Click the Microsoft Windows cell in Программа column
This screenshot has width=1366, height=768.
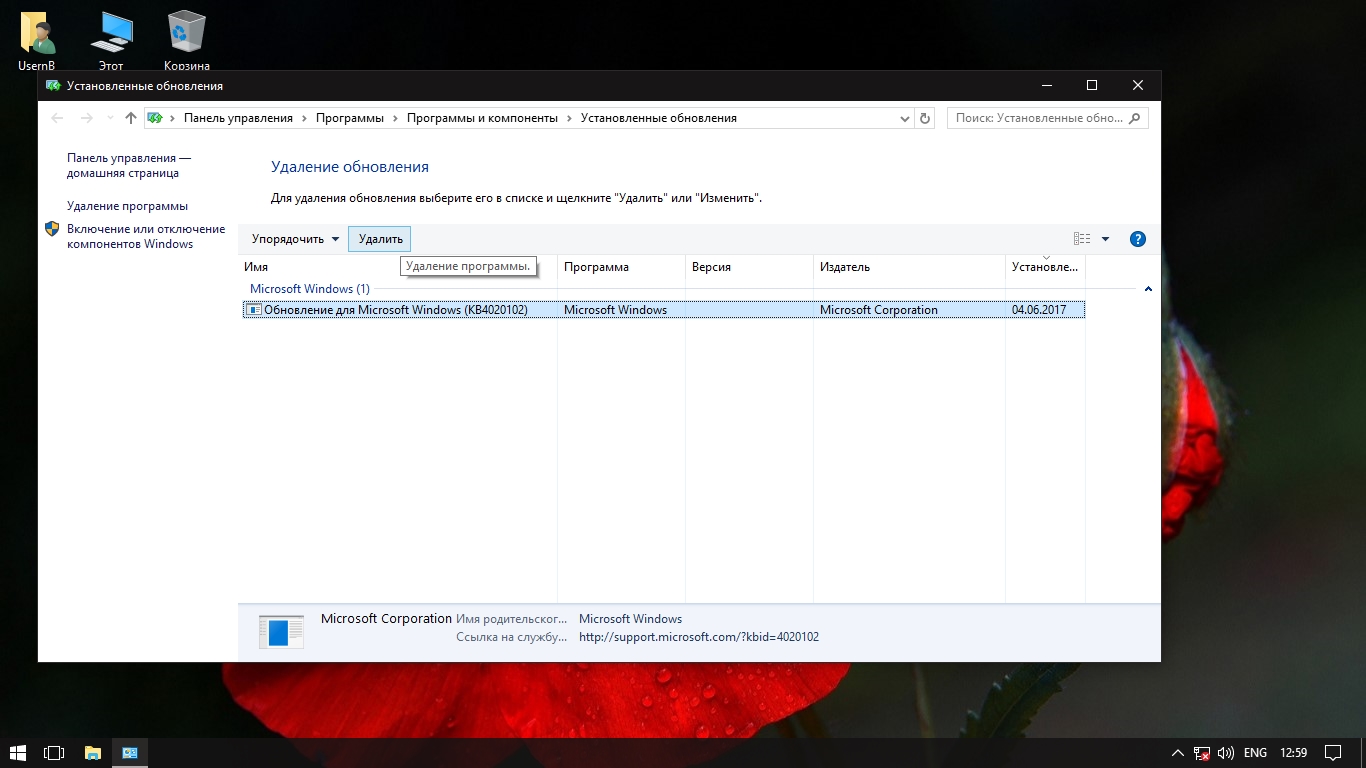[x=615, y=310]
